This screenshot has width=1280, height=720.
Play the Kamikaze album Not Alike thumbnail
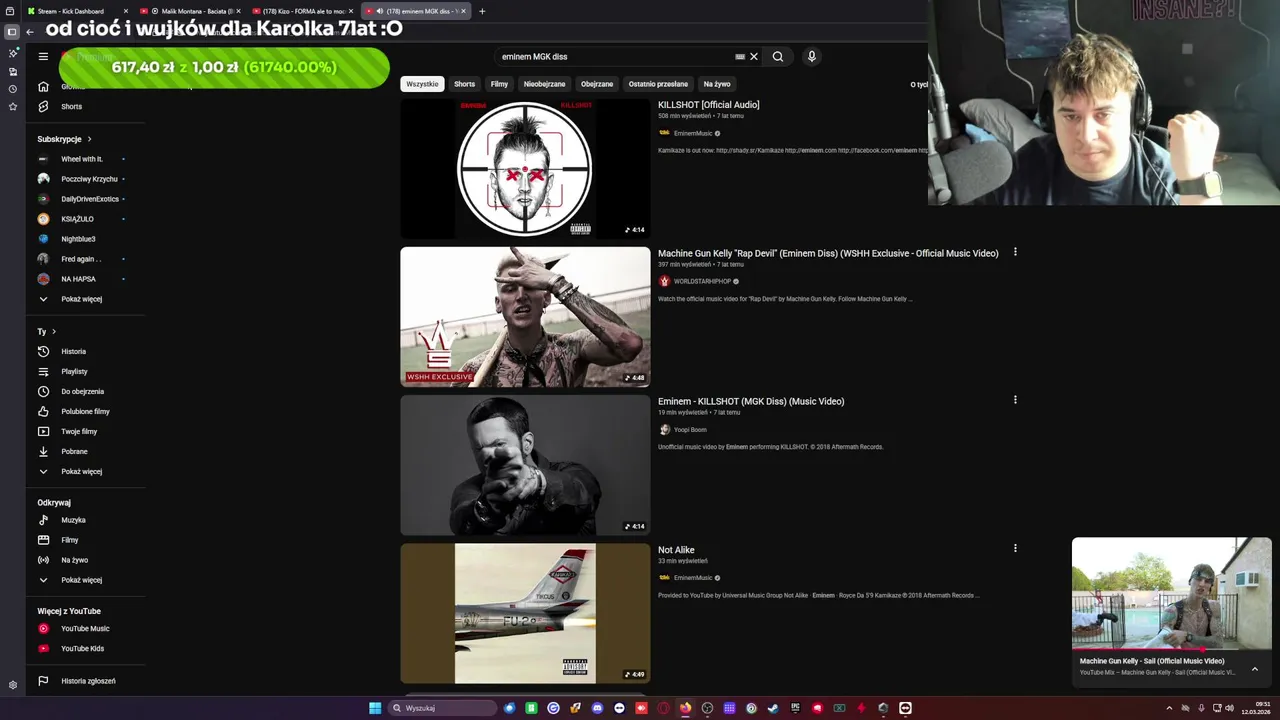[x=525, y=614]
